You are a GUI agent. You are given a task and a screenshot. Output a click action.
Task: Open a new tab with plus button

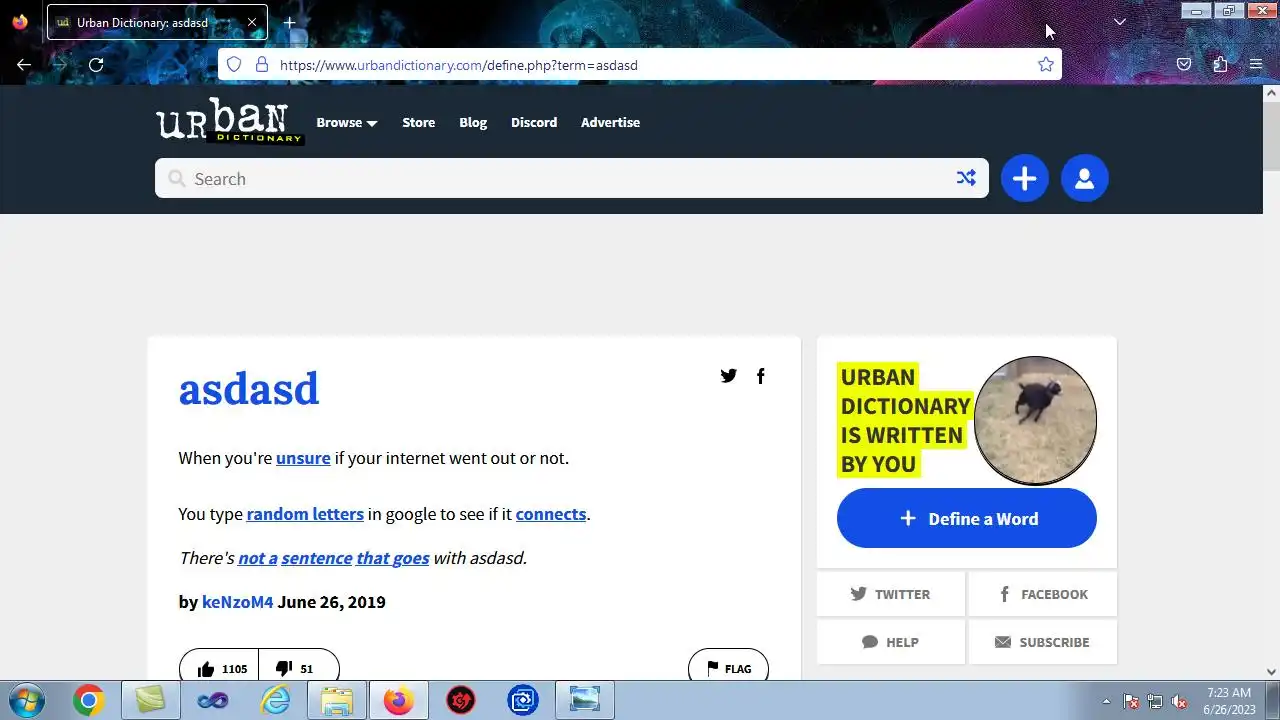coord(289,22)
